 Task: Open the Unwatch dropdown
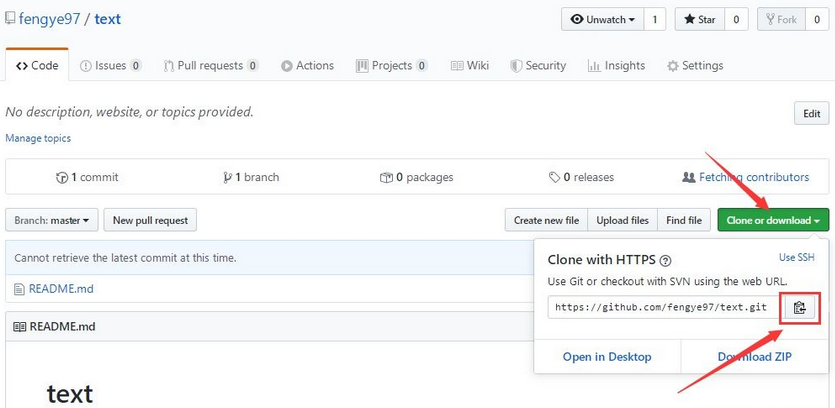[603, 20]
